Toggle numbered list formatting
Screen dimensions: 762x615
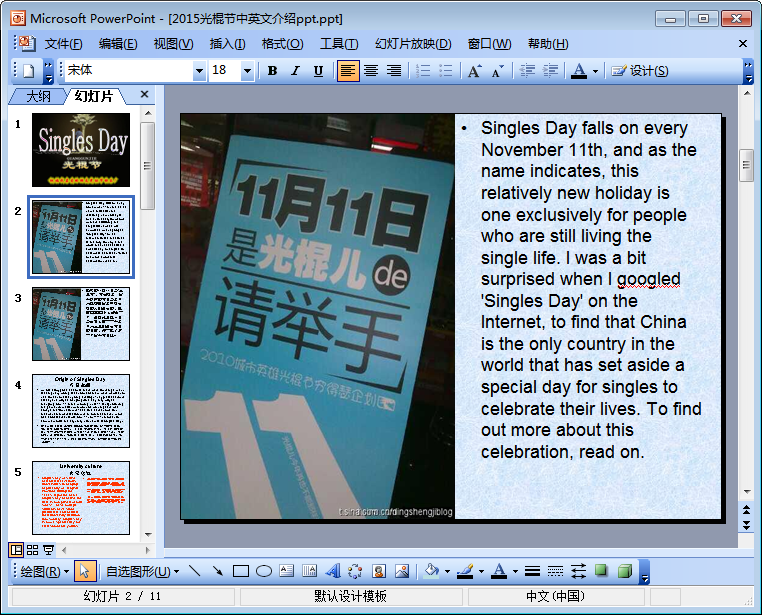point(423,71)
